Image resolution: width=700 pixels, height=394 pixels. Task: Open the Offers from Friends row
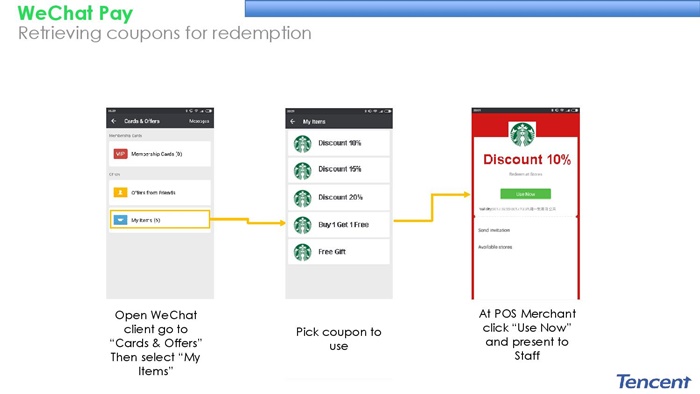[159, 193]
